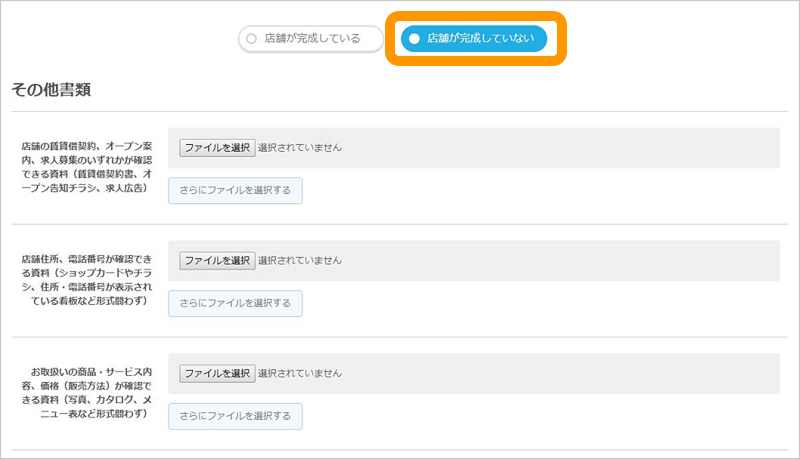Click ファイルを選択 for products and price documents
Image resolution: width=800 pixels, height=459 pixels.
click(217, 373)
